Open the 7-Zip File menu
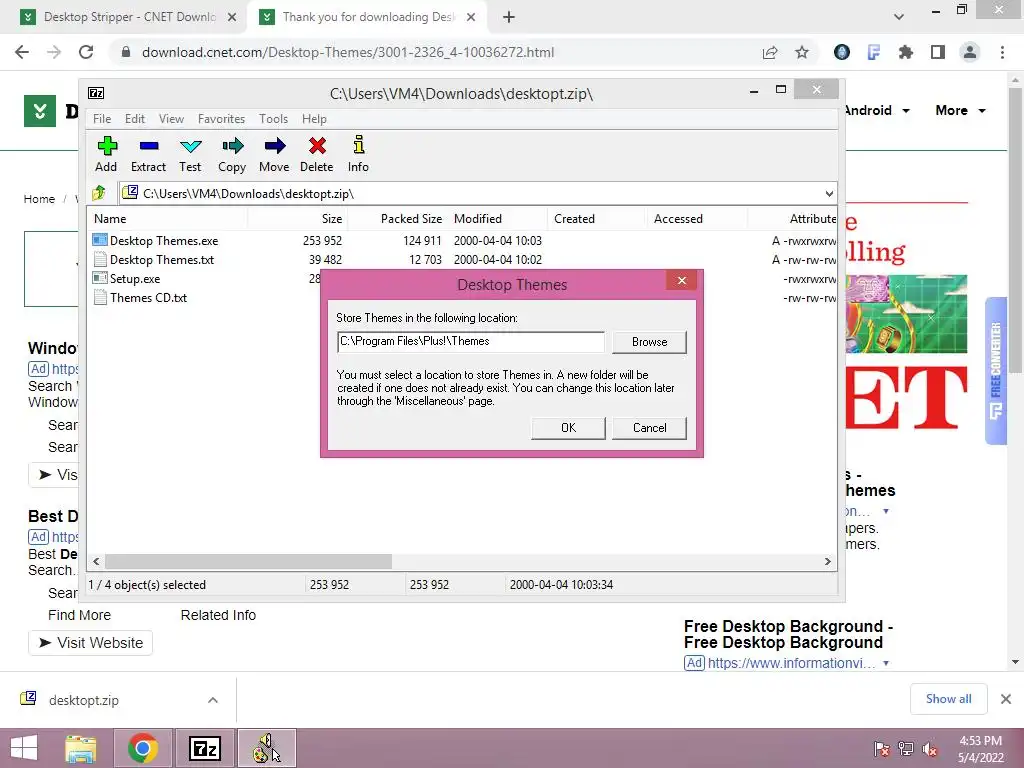 click(x=102, y=119)
